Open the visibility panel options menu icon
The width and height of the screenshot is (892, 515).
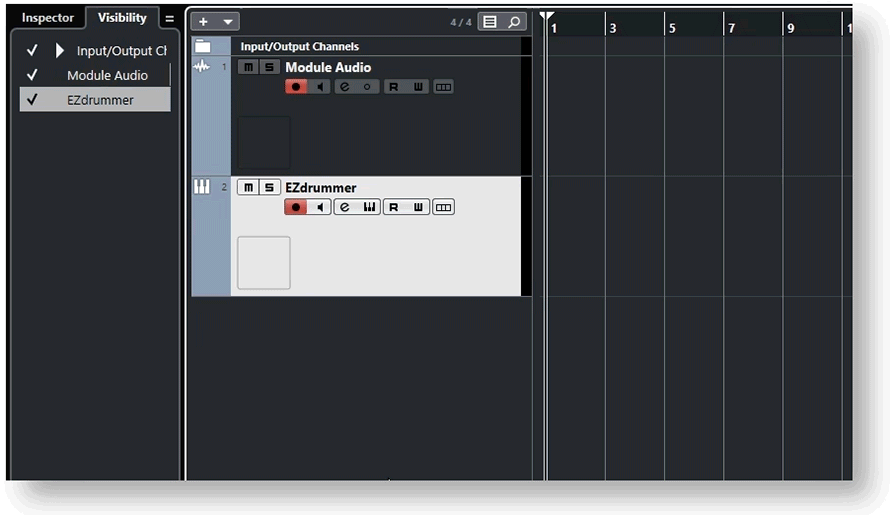coord(170,19)
